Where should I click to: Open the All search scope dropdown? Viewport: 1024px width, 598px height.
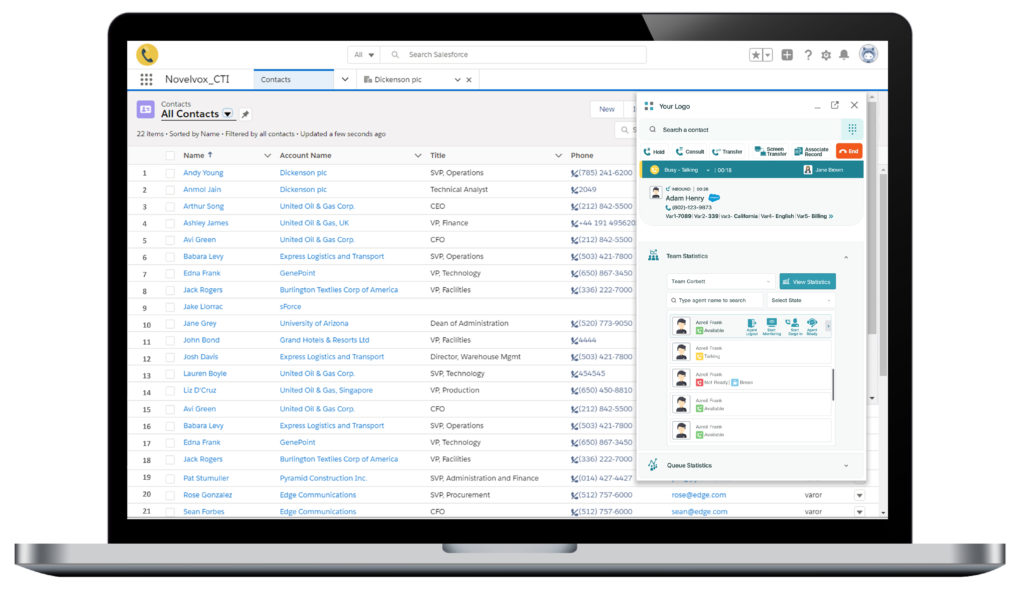pos(364,55)
